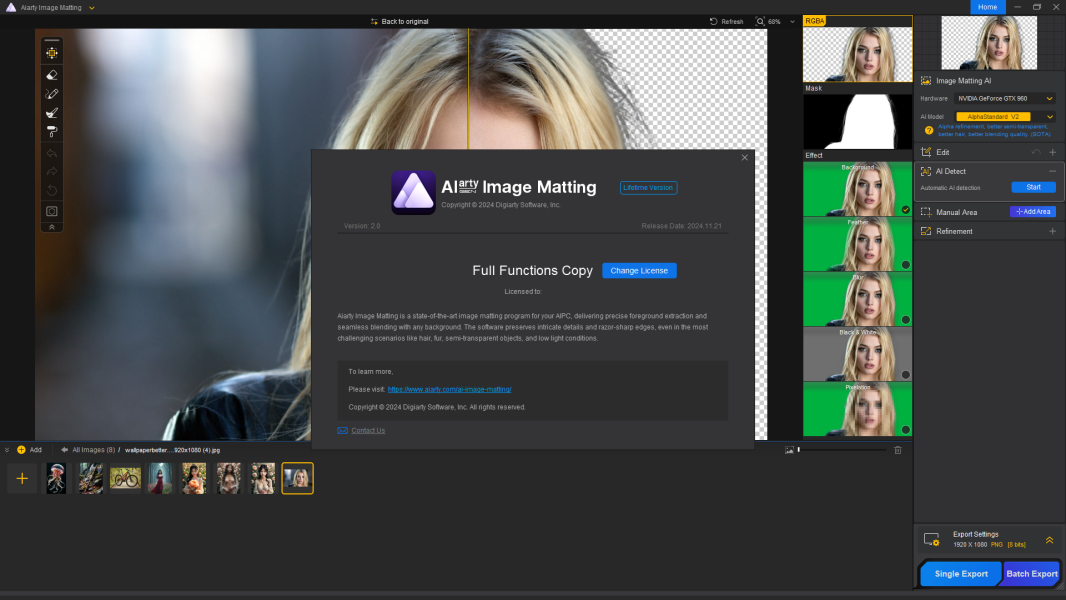Select the pencil Brush tool
Viewport: 1066px width, 600px height.
(x=52, y=94)
